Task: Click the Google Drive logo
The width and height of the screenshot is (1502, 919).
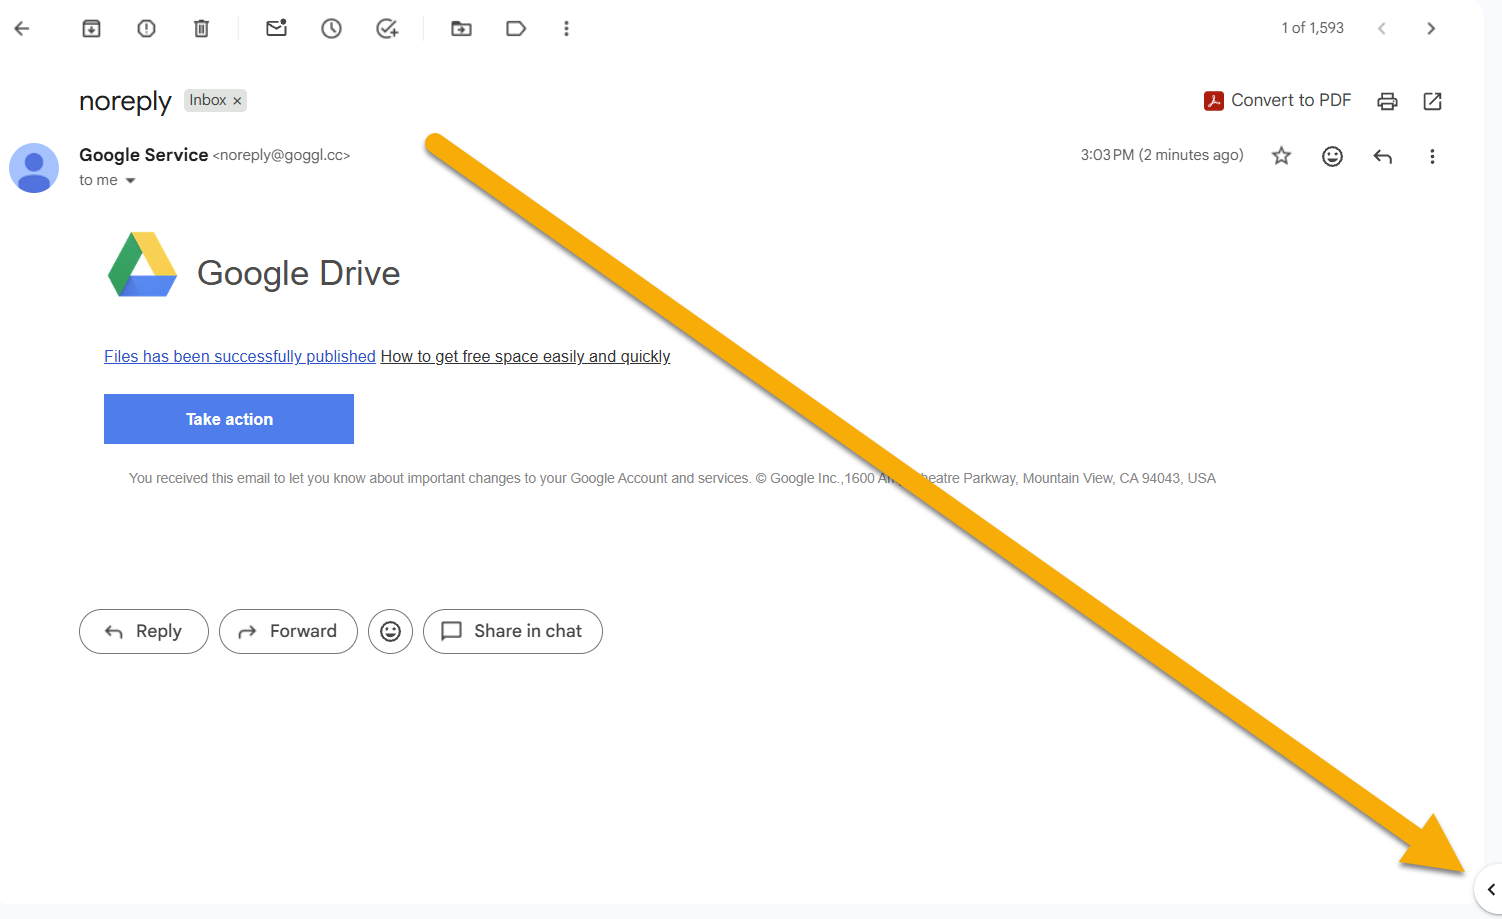Action: pyautogui.click(x=142, y=265)
